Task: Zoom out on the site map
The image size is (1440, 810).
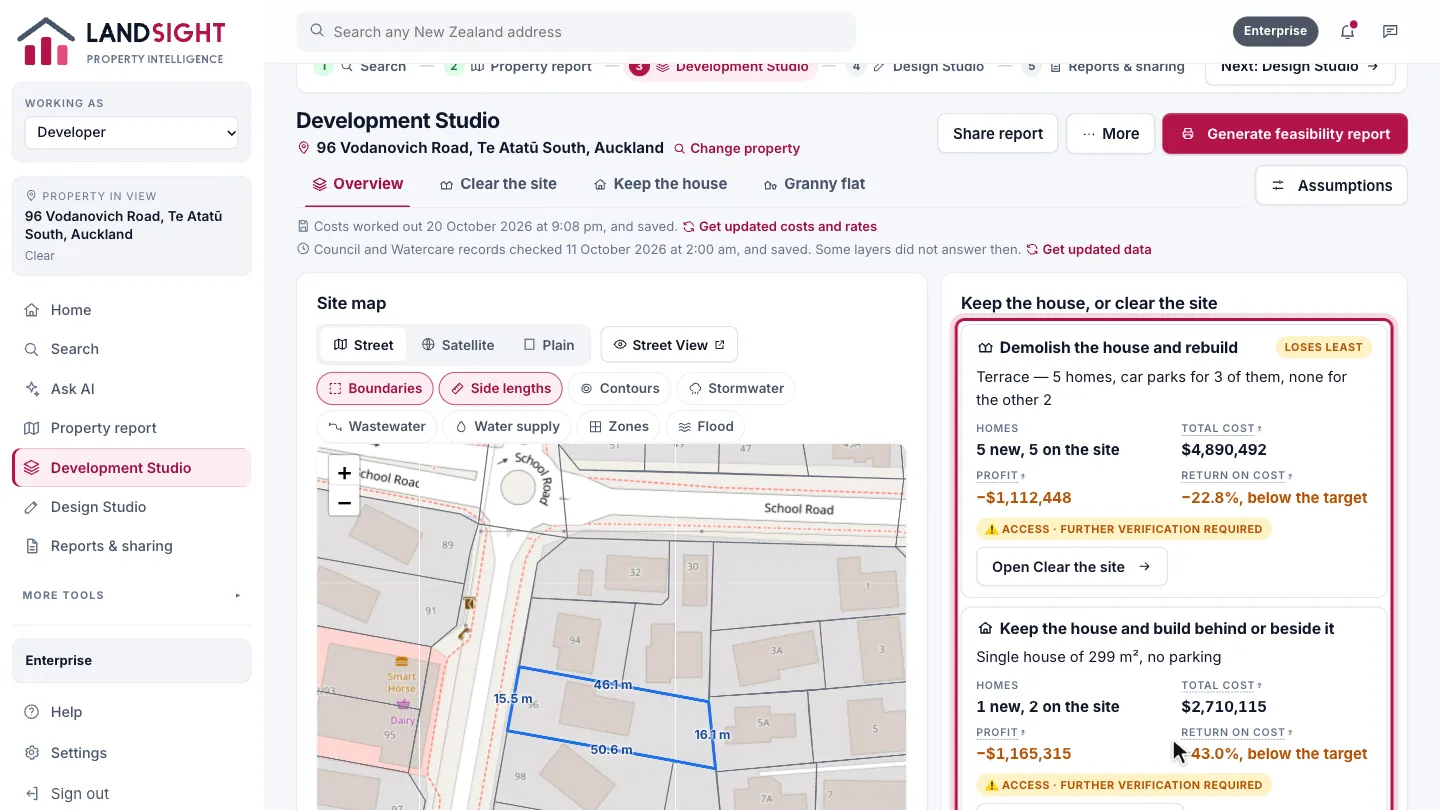Action: [344, 502]
